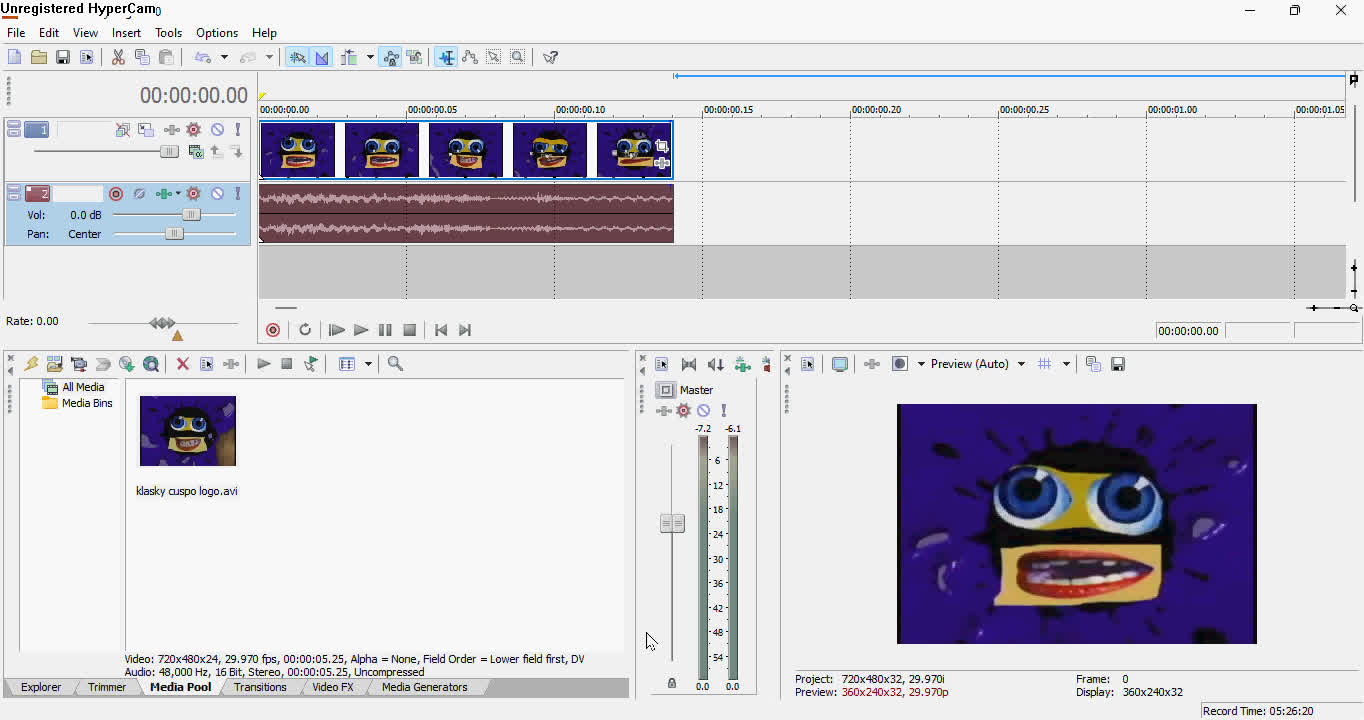This screenshot has height=720, width=1364.
Task: Click Remove Unused Media lightning icon
Action: click(31, 364)
